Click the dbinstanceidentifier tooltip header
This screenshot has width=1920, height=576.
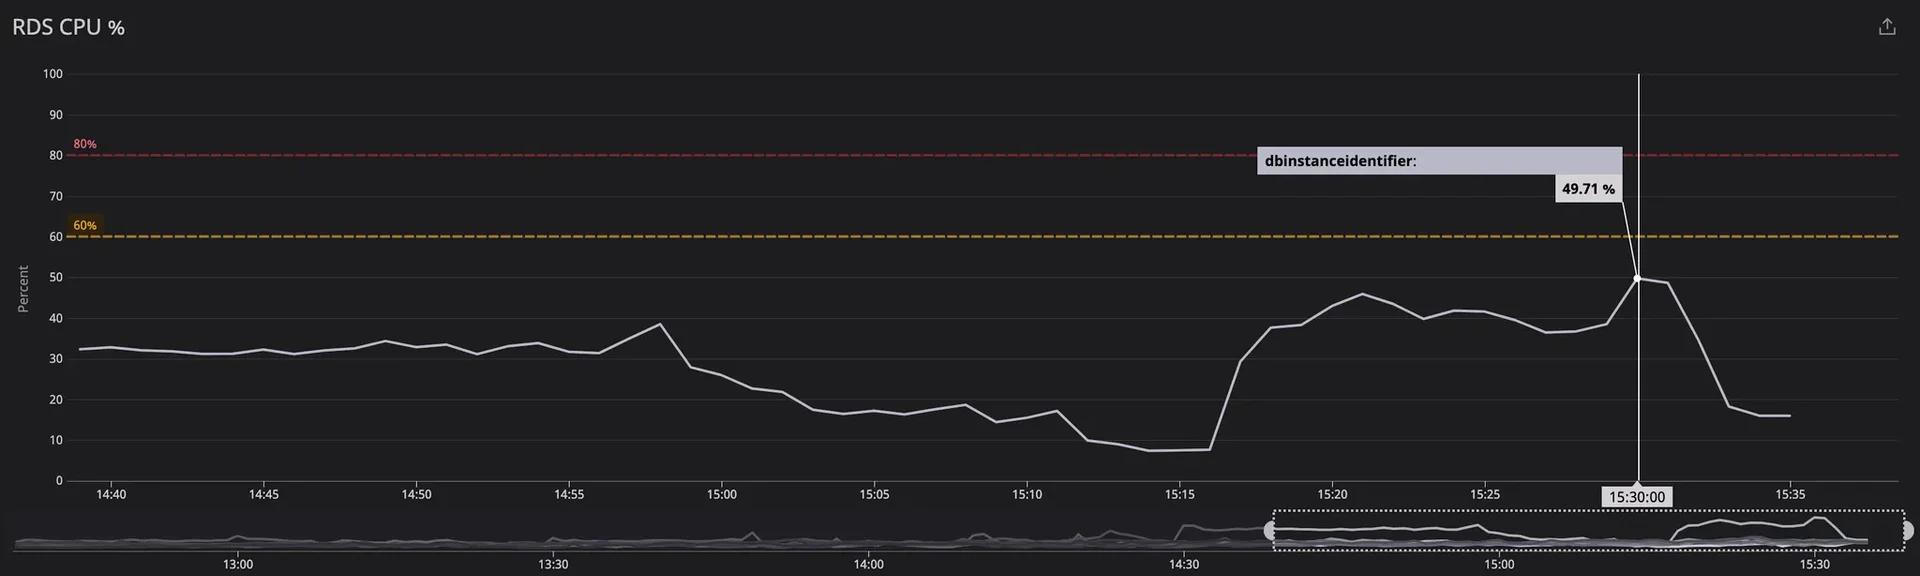[x=1439, y=161]
